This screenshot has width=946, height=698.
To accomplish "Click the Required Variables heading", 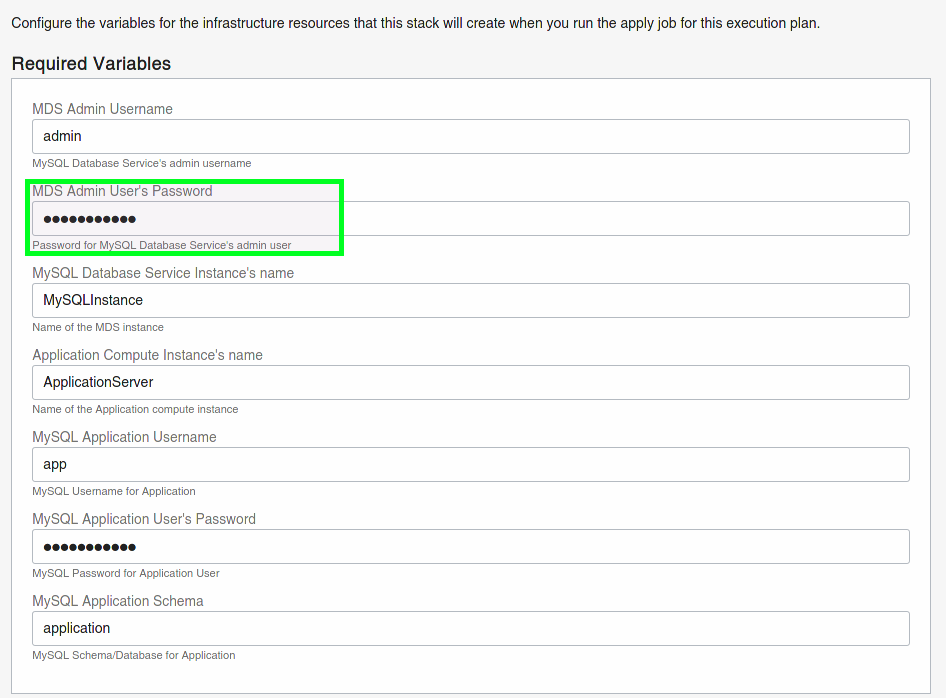I will (91, 64).
